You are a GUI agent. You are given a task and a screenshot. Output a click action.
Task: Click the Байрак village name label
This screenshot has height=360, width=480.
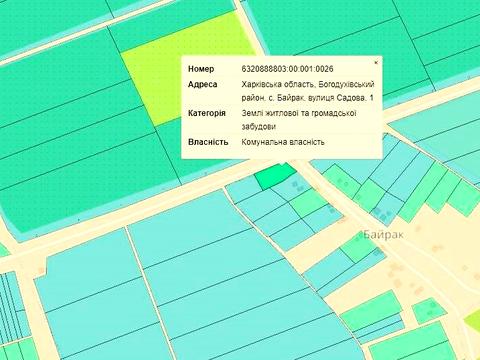pyautogui.click(x=383, y=235)
